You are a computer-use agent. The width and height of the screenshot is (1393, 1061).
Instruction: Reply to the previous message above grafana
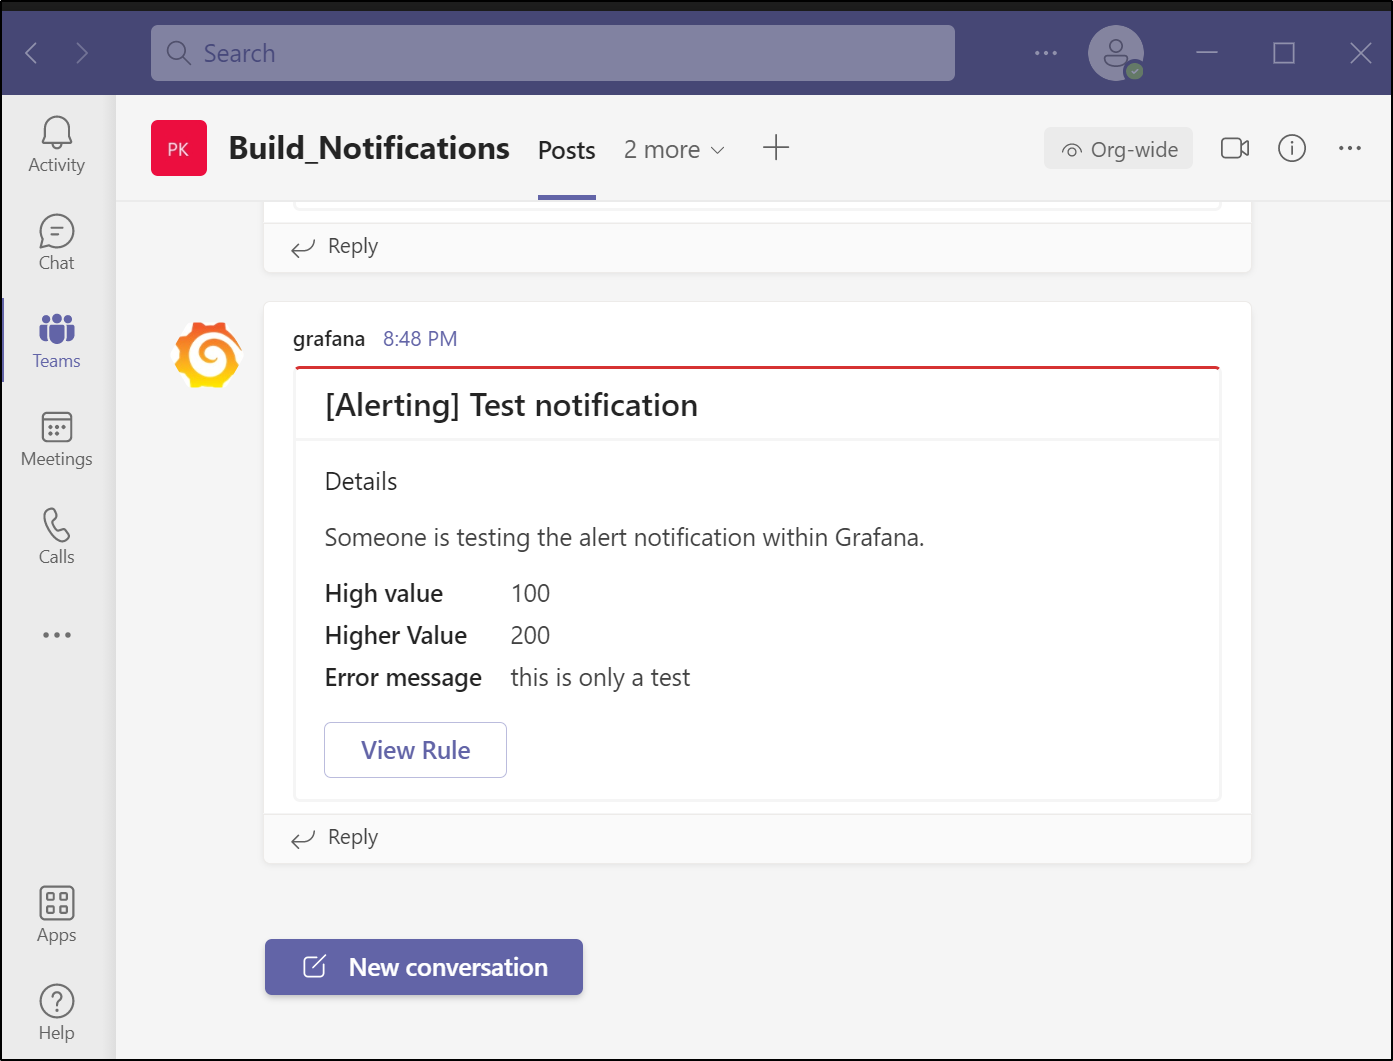coord(335,246)
